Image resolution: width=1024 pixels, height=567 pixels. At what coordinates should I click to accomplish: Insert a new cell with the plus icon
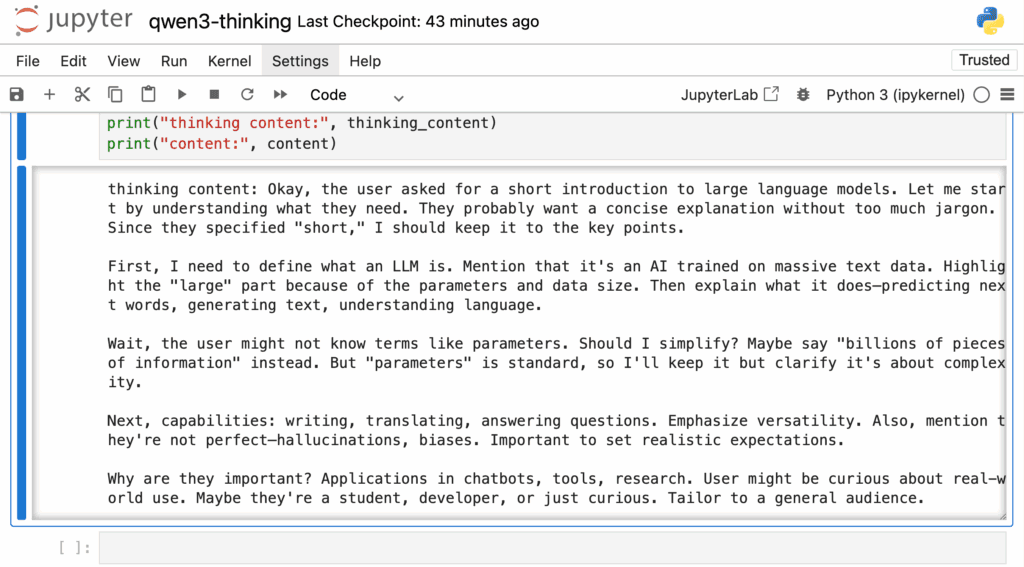tap(49, 95)
